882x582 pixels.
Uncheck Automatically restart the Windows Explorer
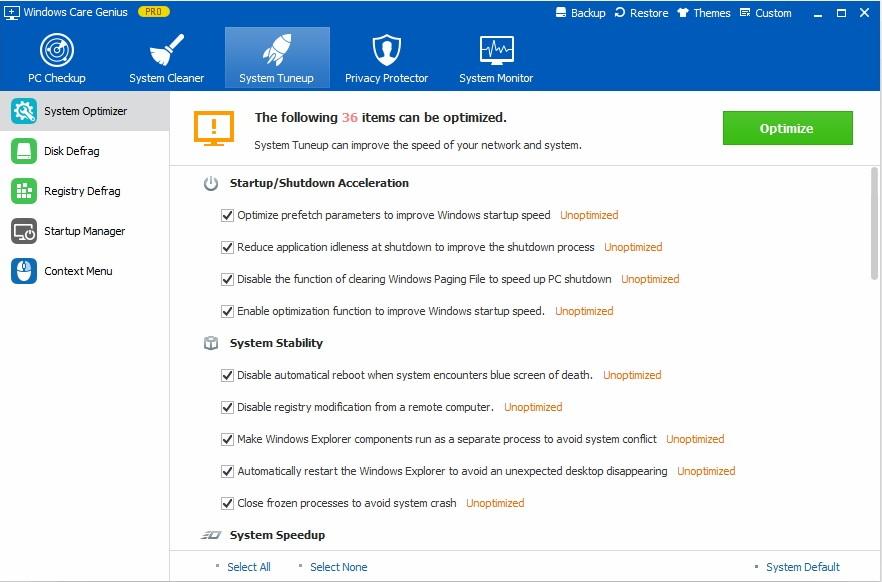click(x=227, y=472)
